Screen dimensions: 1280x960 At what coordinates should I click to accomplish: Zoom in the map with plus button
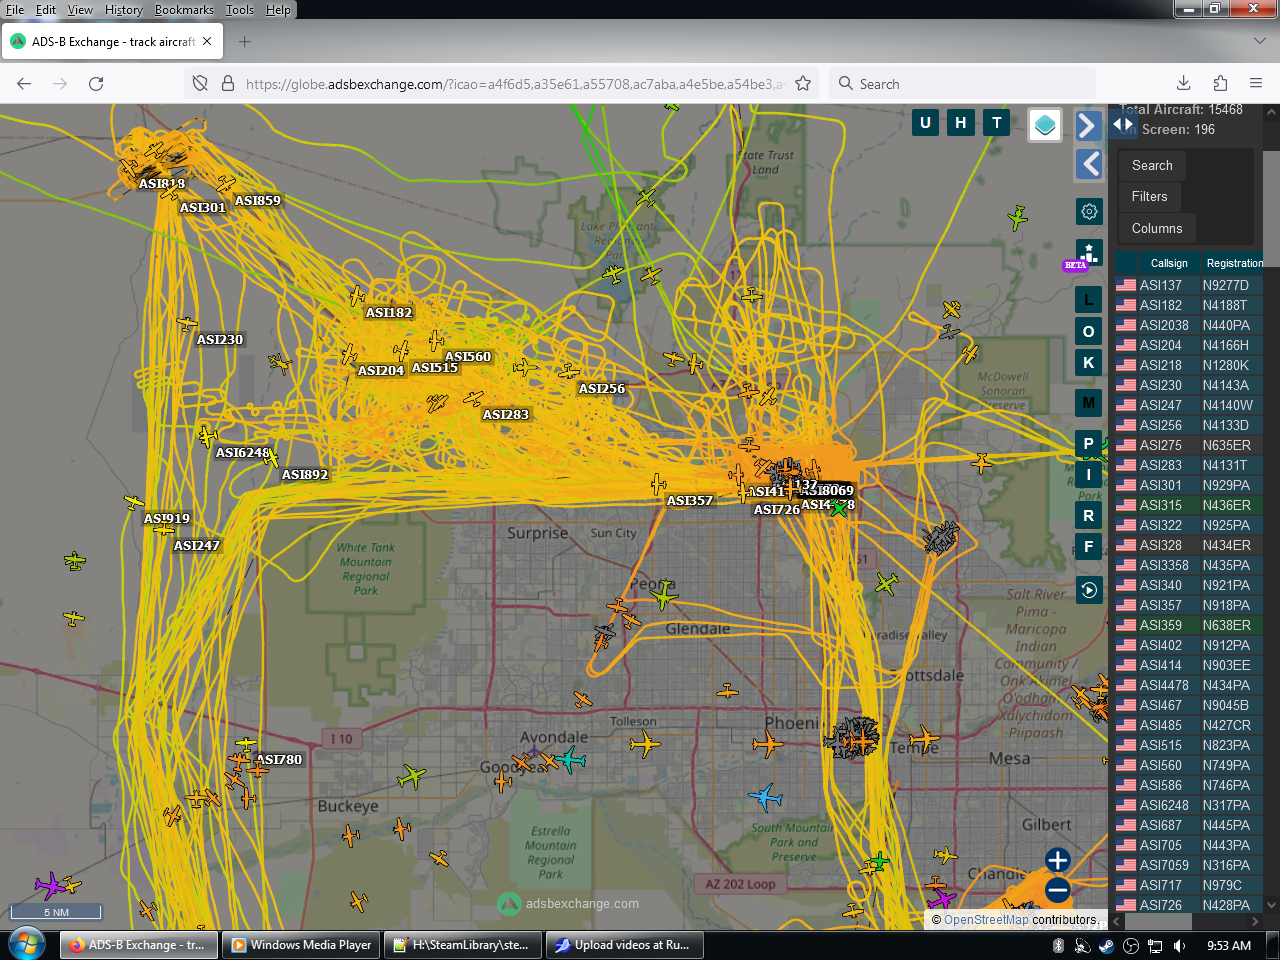pyautogui.click(x=1058, y=860)
